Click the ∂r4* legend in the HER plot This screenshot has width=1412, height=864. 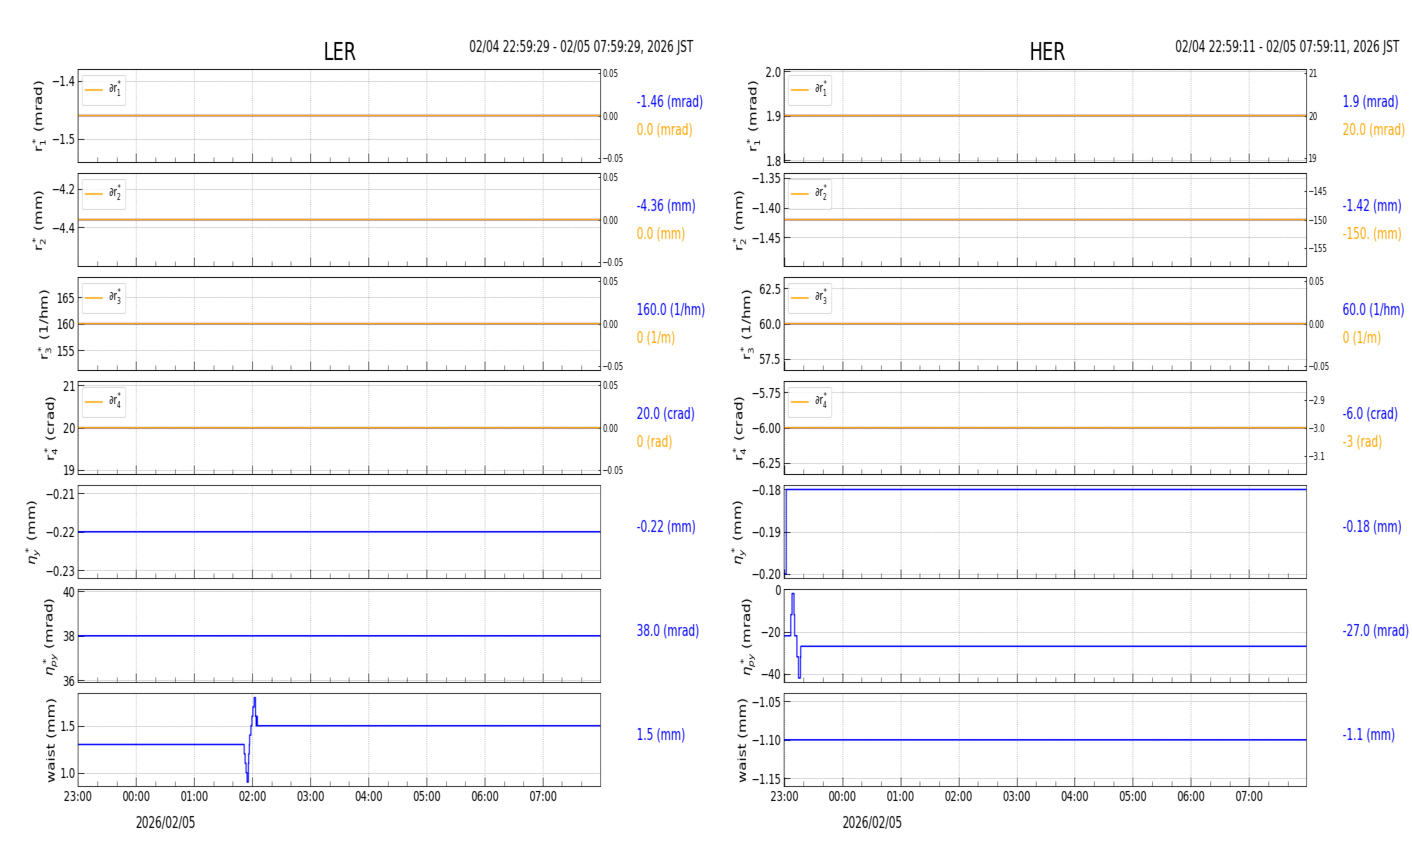(x=810, y=402)
